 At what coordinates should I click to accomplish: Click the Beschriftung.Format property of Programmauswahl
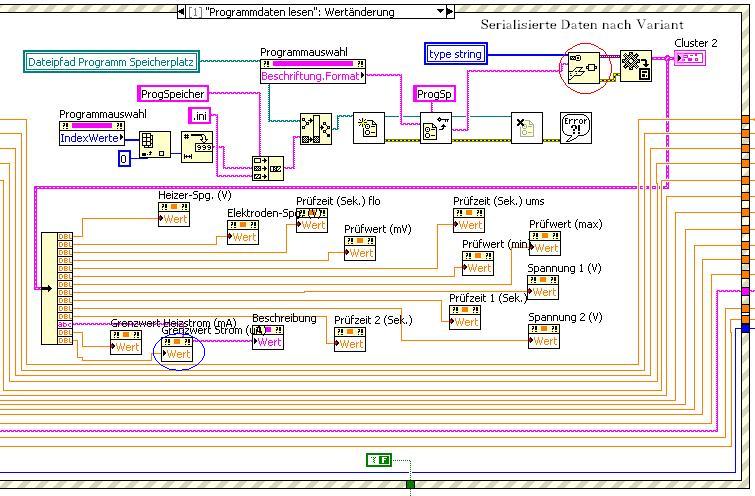(312, 76)
